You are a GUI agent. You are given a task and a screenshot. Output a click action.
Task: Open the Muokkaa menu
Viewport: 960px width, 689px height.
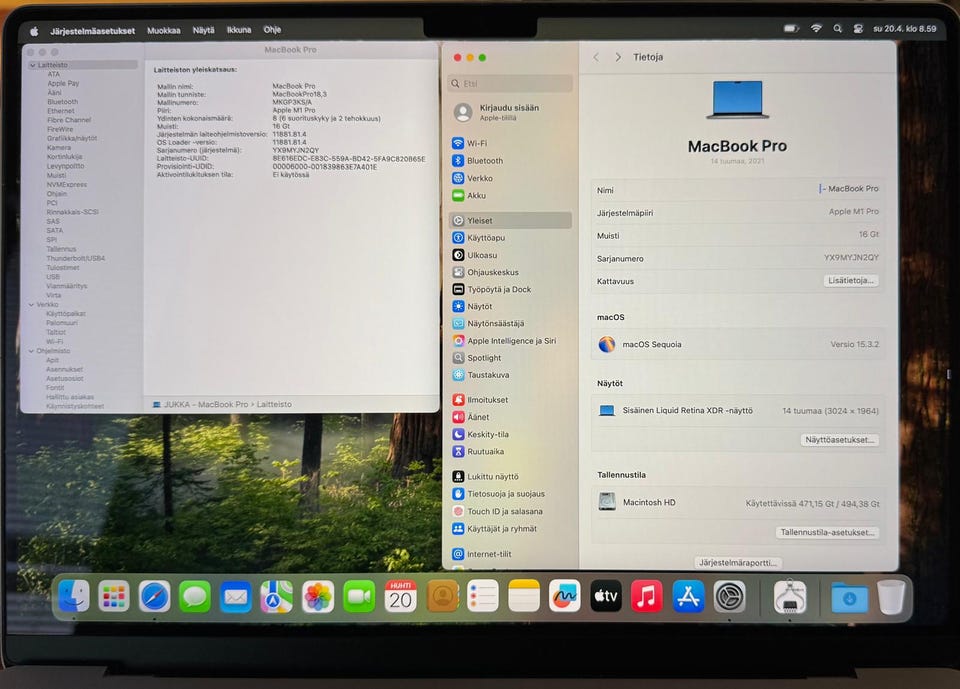(163, 30)
